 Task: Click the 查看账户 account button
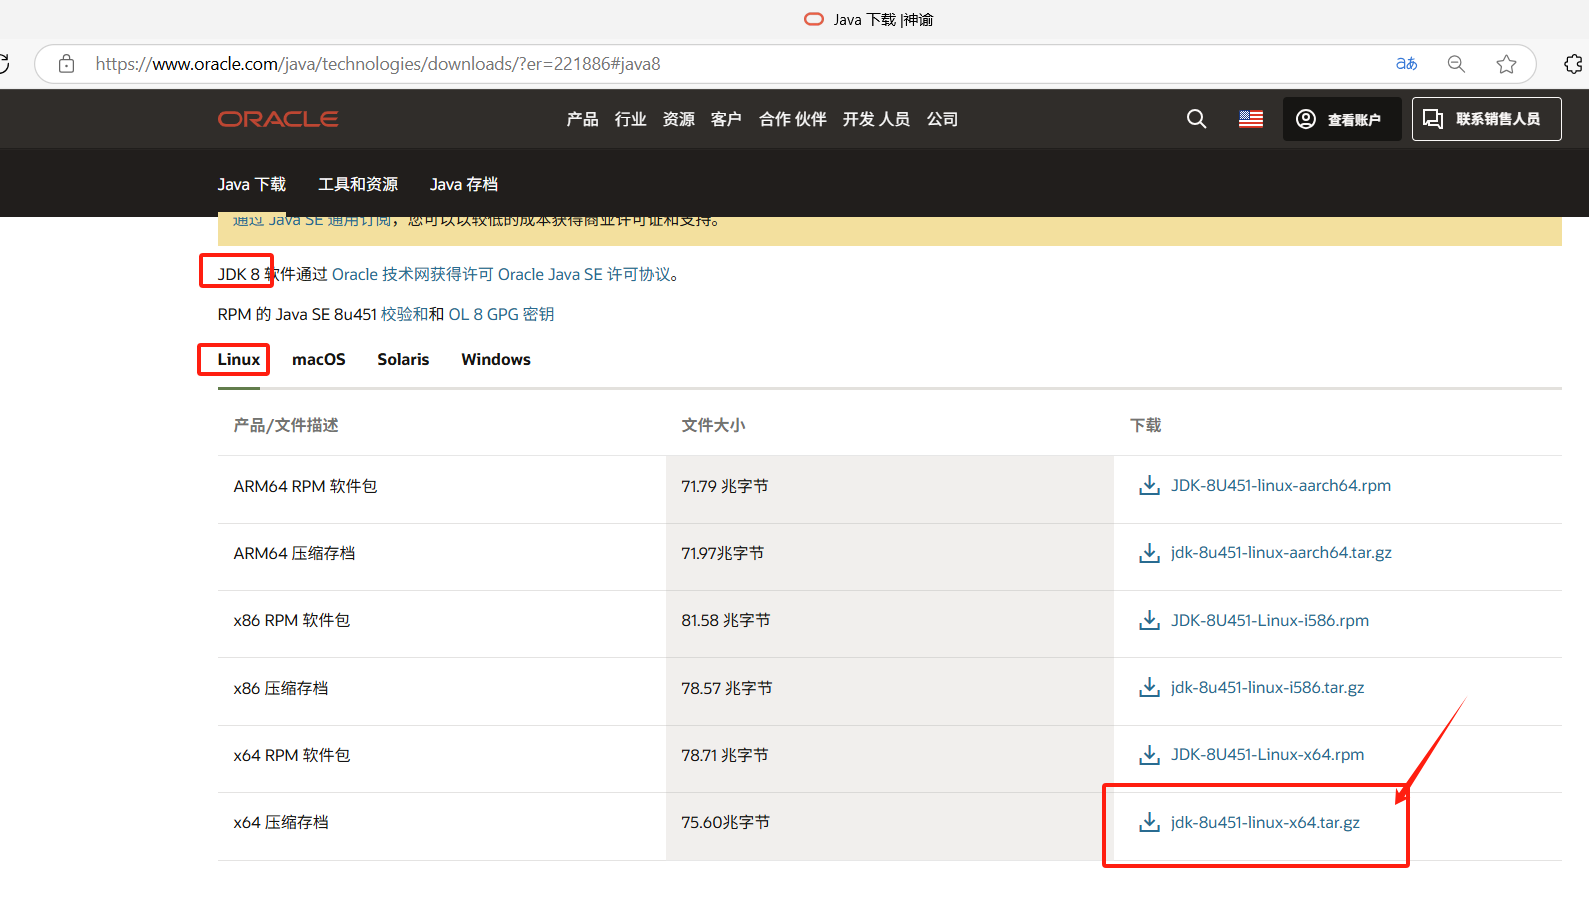coord(1342,119)
